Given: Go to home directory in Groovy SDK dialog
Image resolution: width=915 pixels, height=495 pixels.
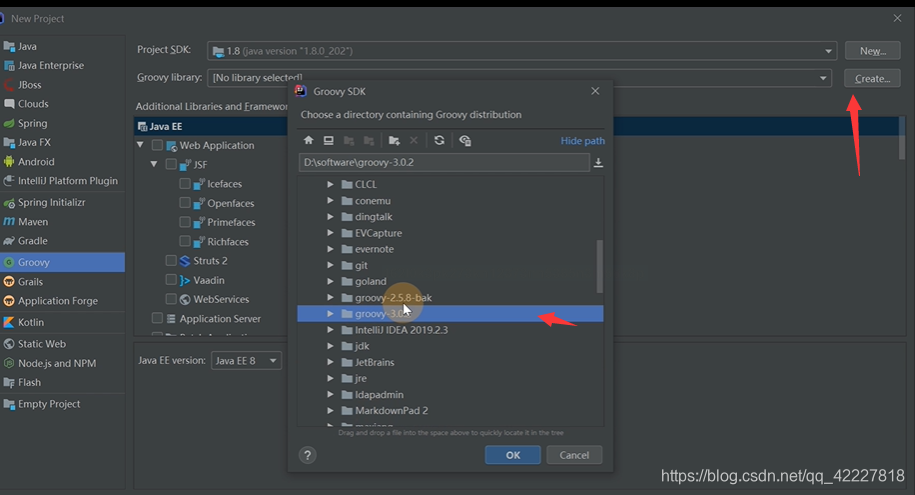Looking at the screenshot, I should coord(309,140).
